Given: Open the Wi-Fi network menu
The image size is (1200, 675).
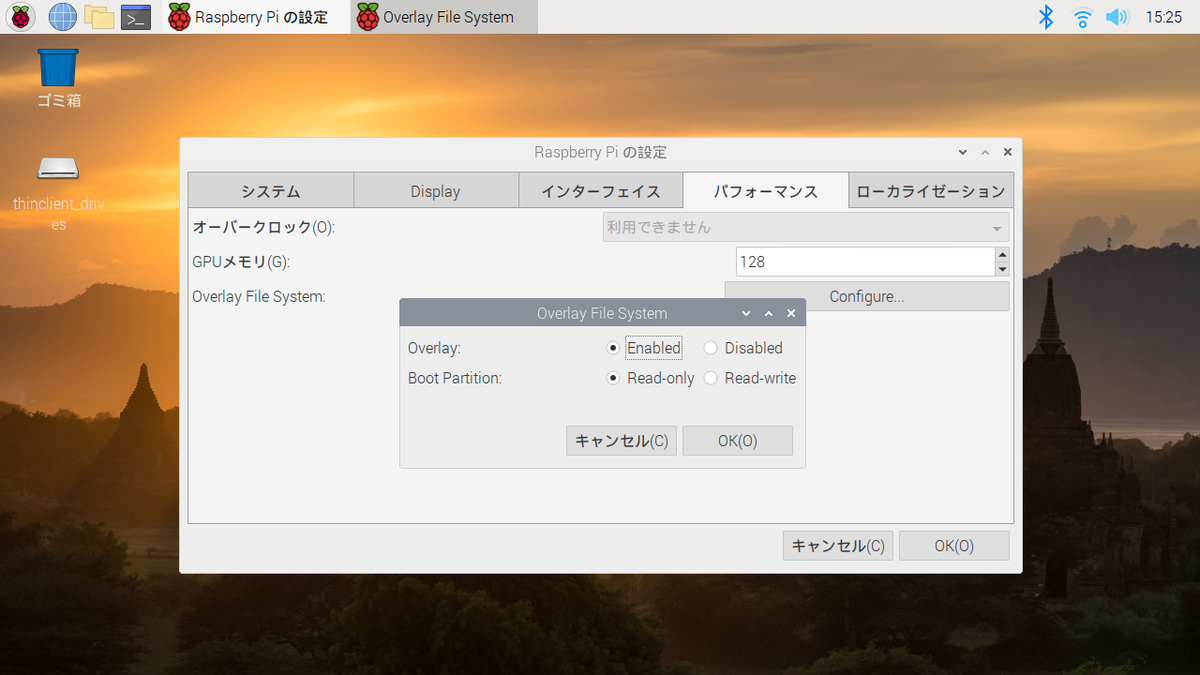Looking at the screenshot, I should [1081, 16].
